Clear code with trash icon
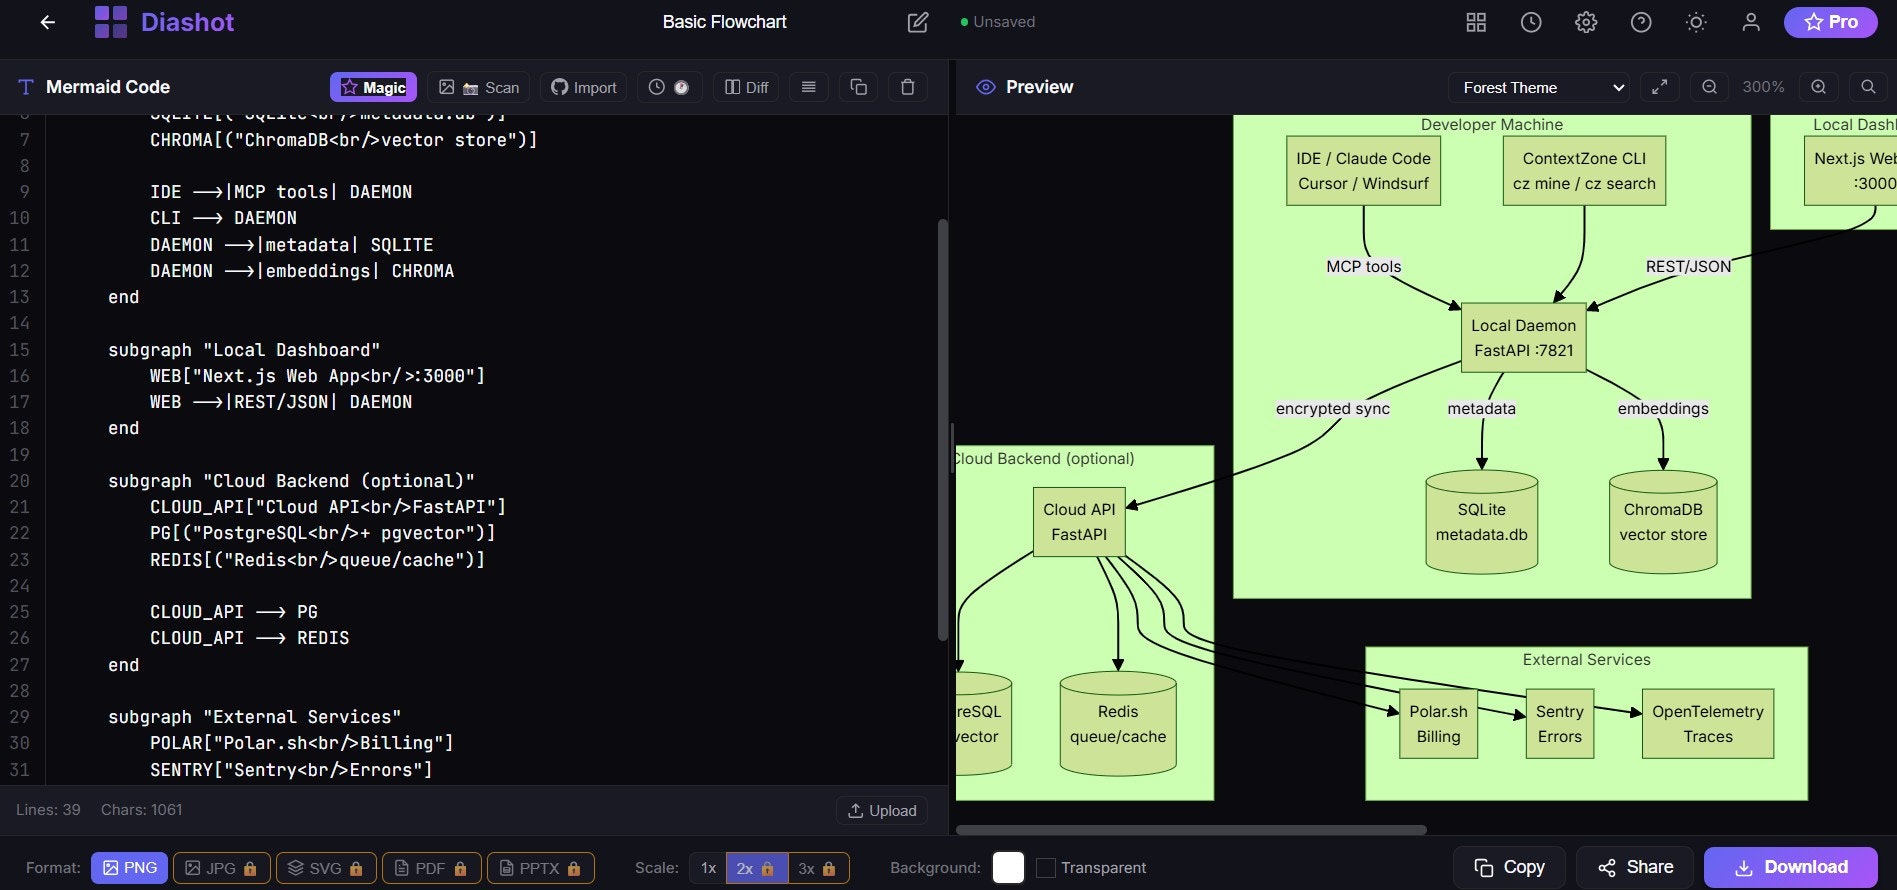1897x890 pixels. pyautogui.click(x=907, y=87)
